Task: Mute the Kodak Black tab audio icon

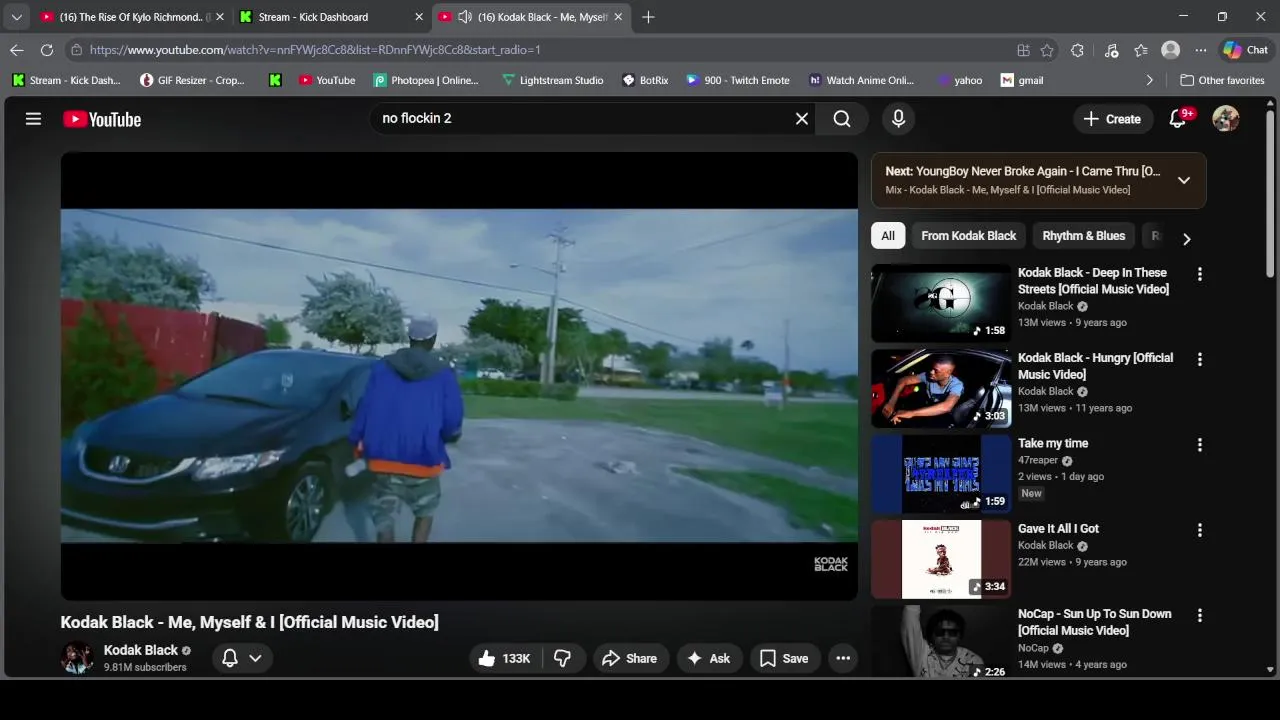Action: 465,17
